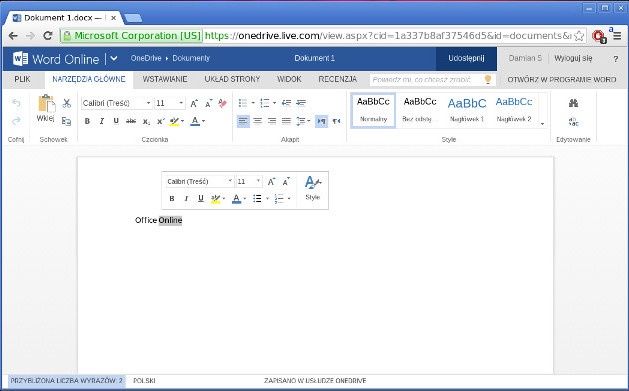Decrease font size in the ribbon

pos(209,103)
